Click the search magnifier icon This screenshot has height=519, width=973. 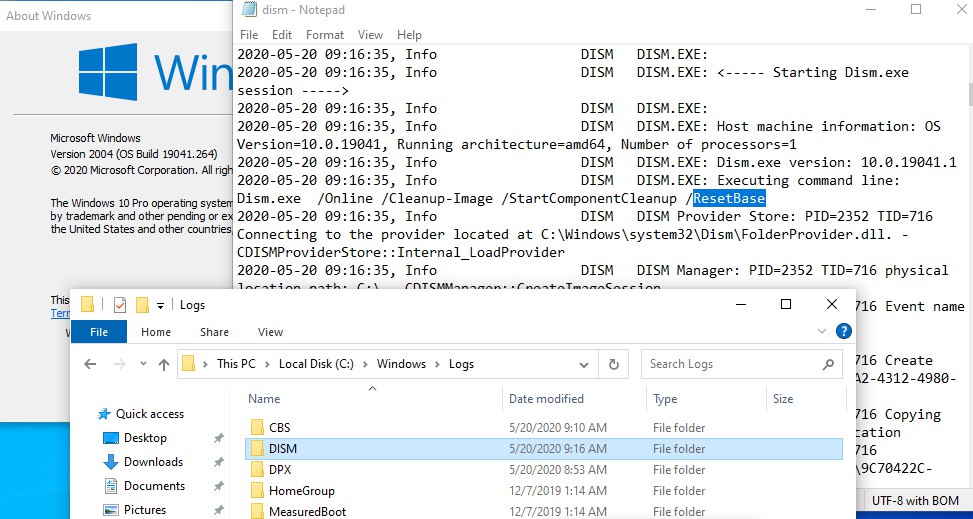(x=828, y=364)
